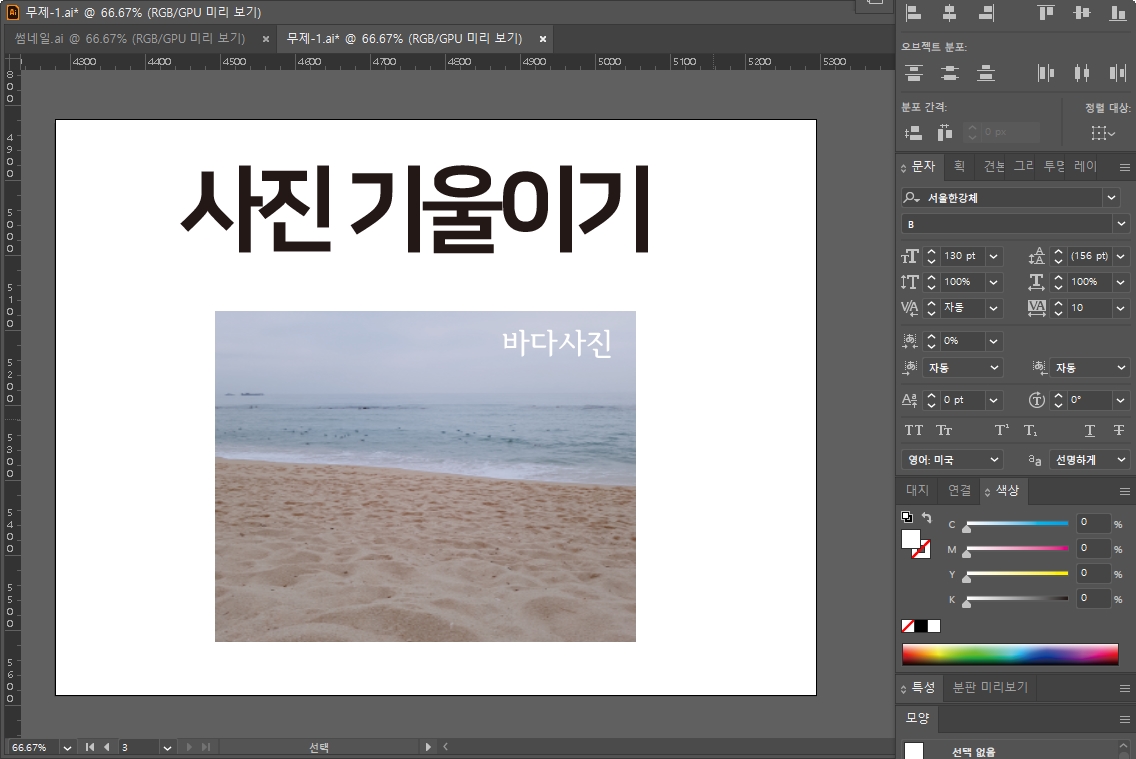Click the horizontal align right icon
Image resolution: width=1136 pixels, height=759 pixels.
[x=985, y=12]
